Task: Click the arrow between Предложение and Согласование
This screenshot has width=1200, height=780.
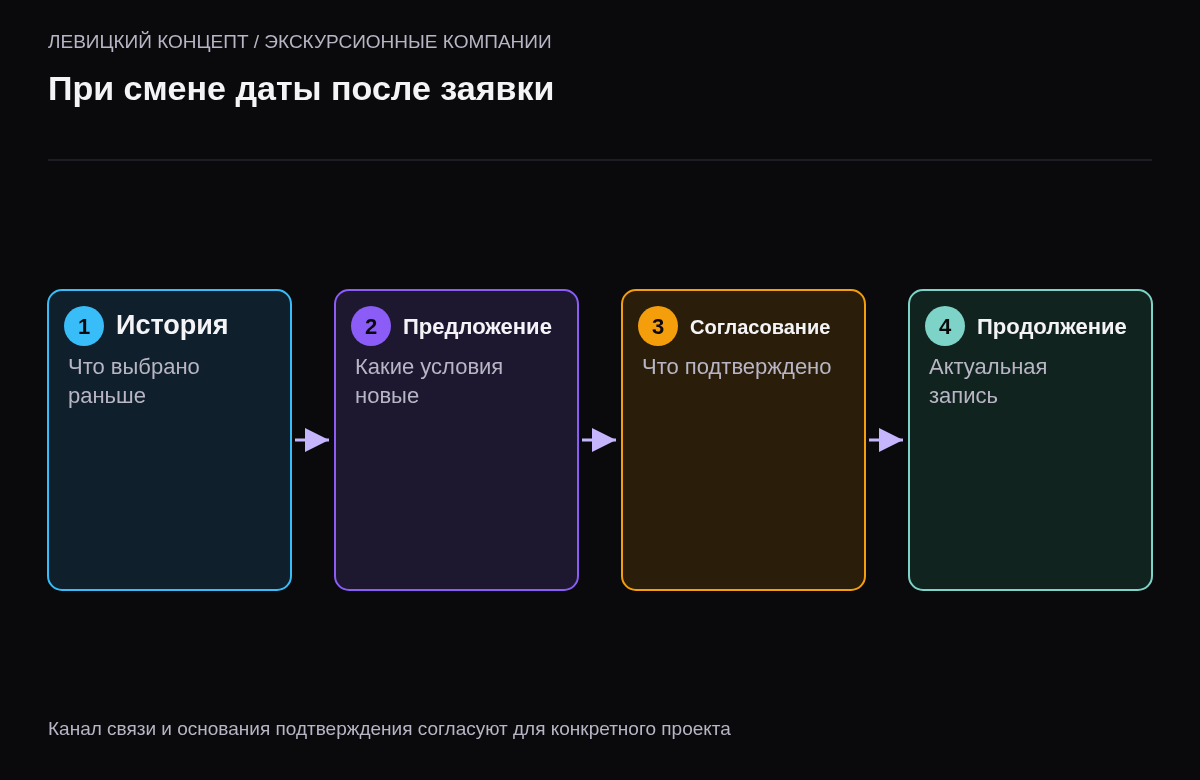Action: click(599, 440)
